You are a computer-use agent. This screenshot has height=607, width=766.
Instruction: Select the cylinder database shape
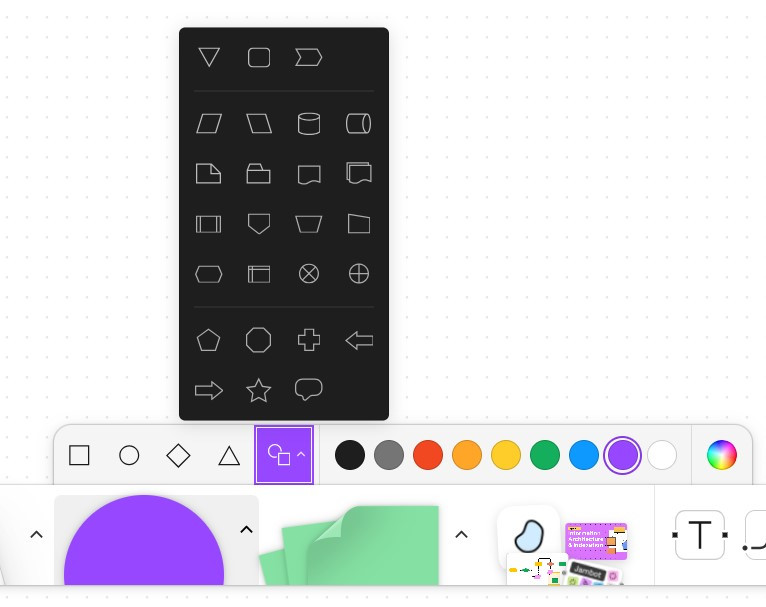coord(309,124)
